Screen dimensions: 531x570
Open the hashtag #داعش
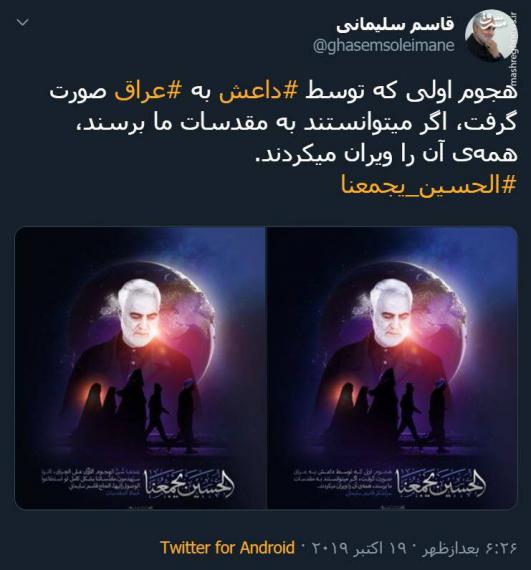pyautogui.click(x=258, y=92)
